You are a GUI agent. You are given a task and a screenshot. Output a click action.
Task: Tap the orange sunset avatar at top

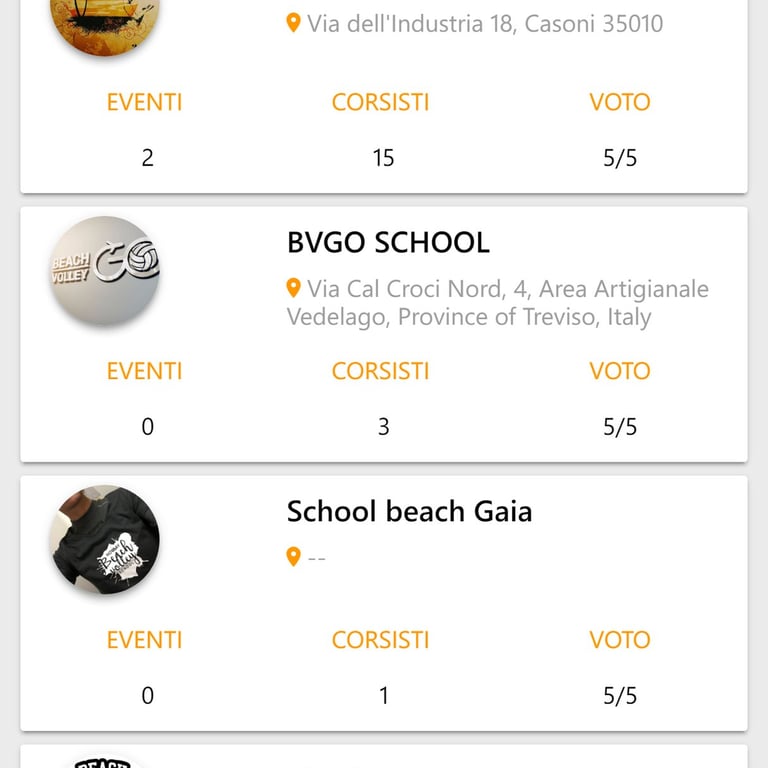(104, 22)
